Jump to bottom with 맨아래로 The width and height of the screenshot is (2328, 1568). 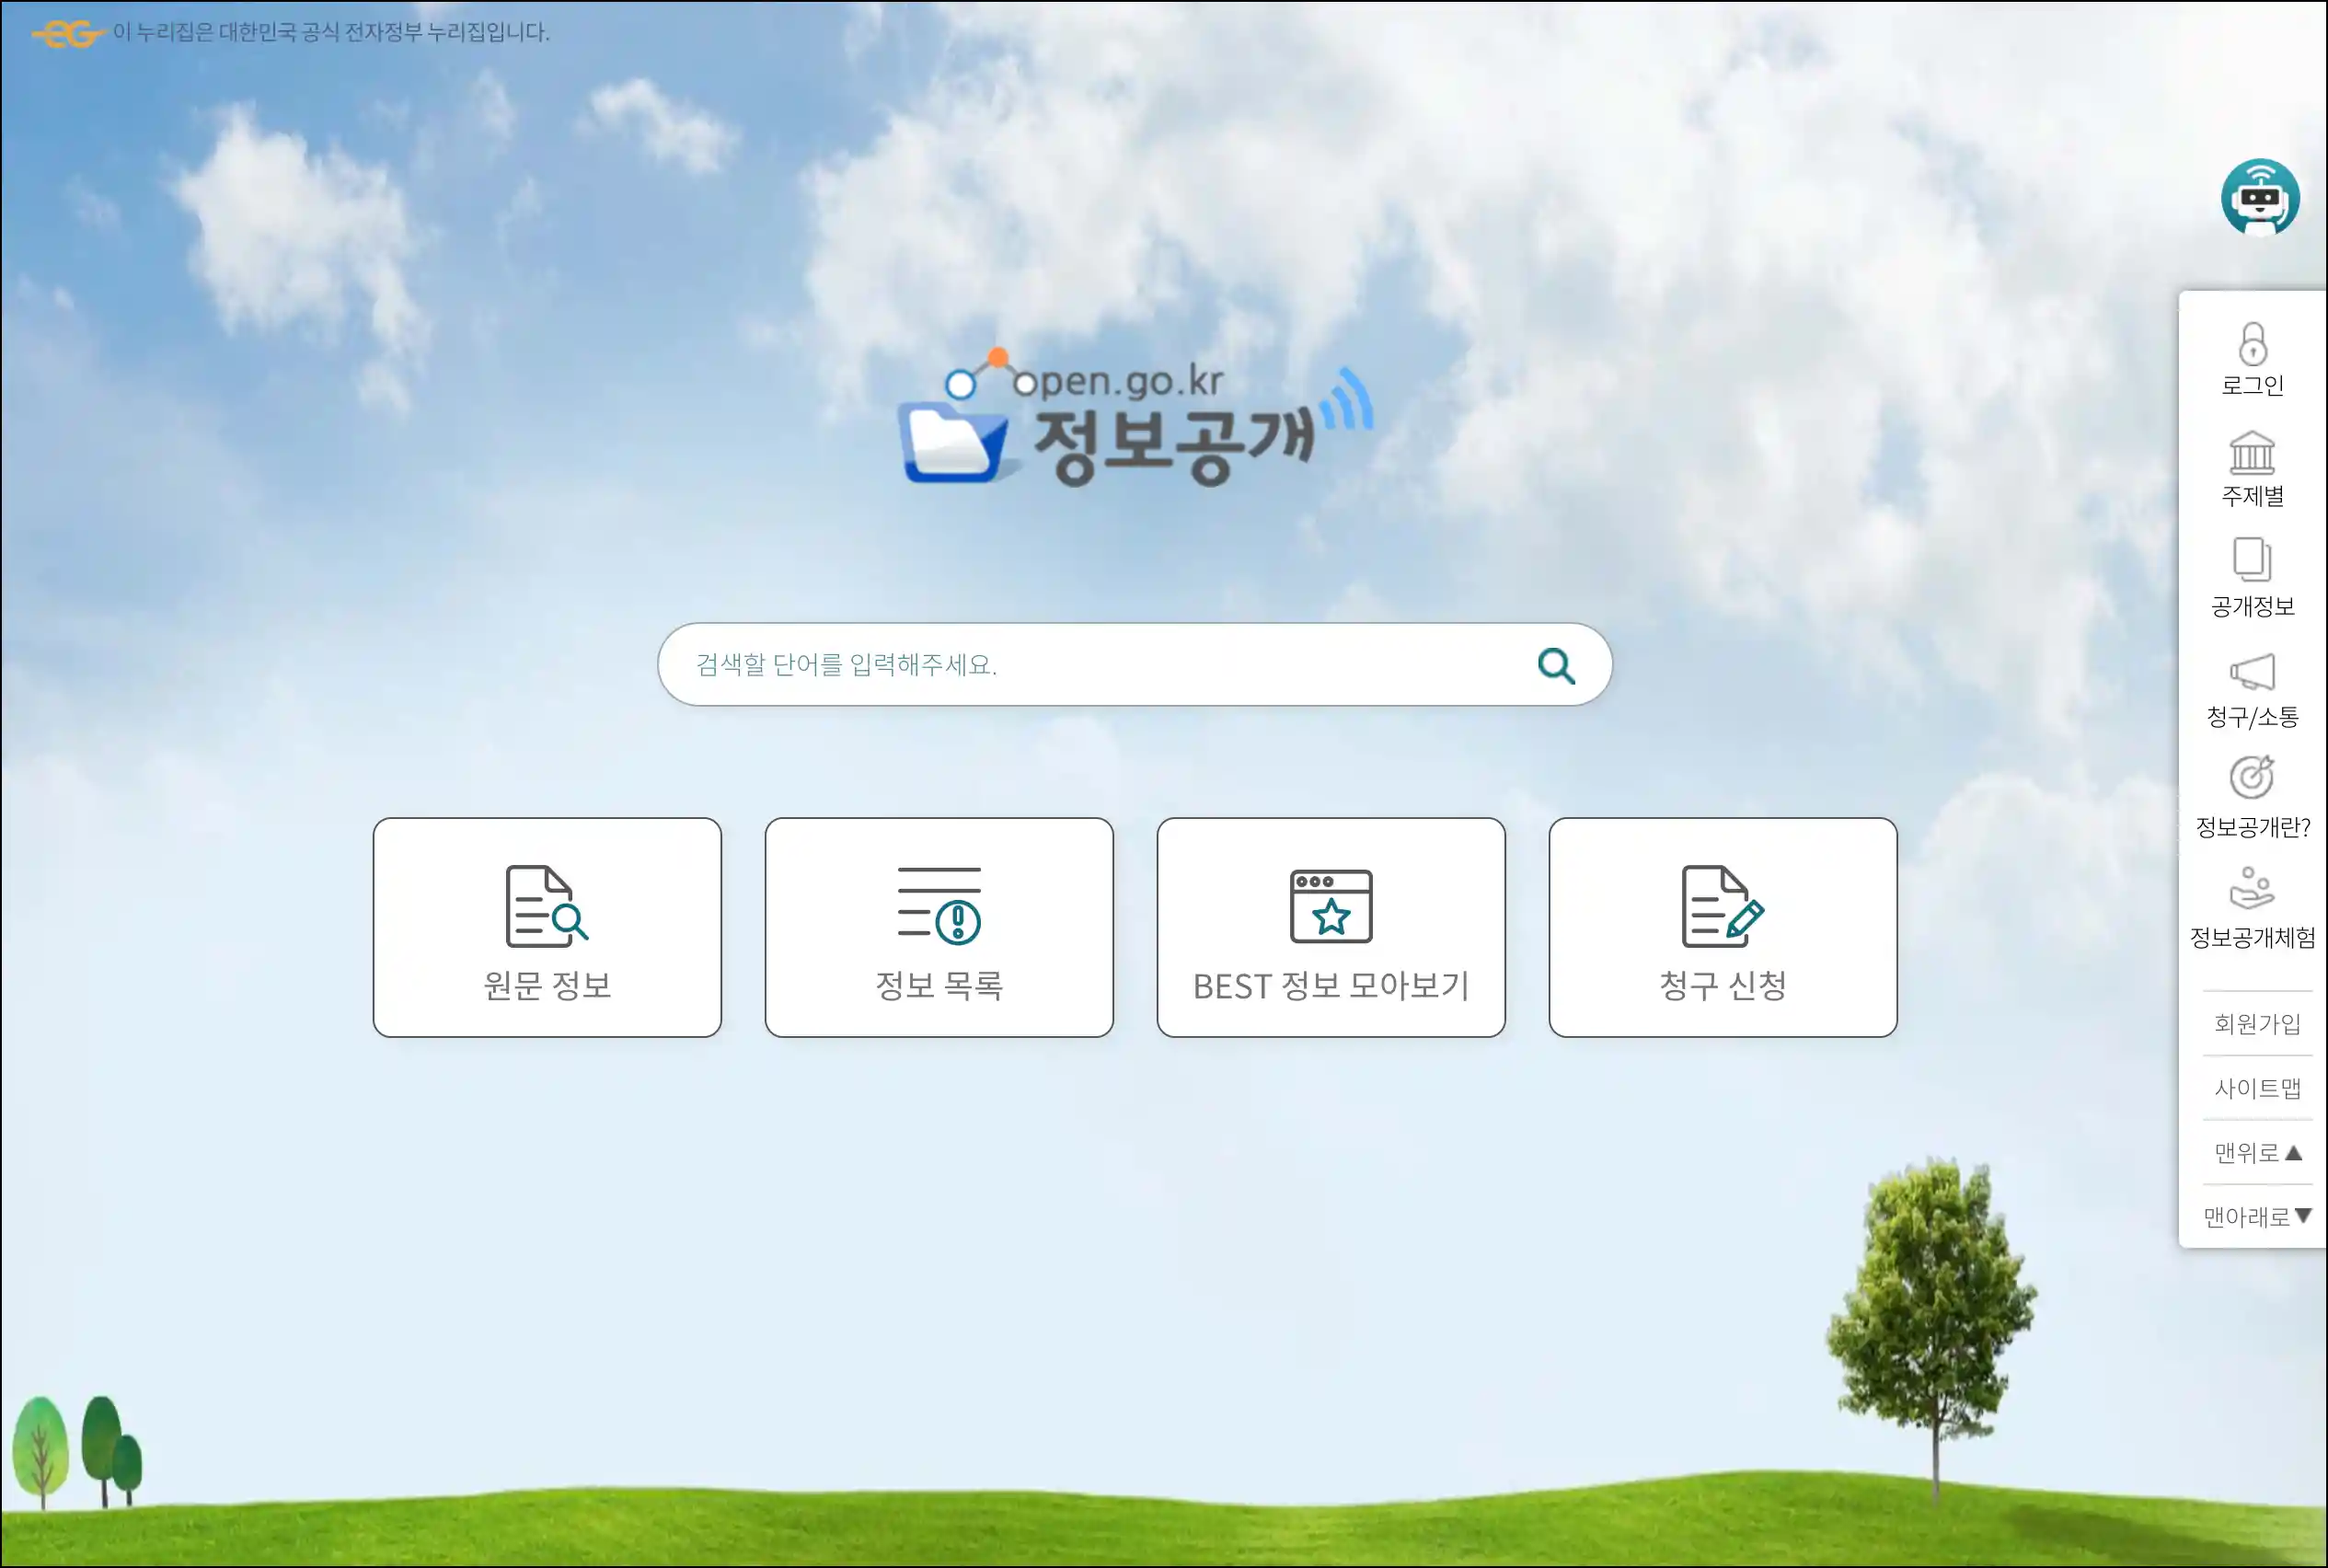[x=2258, y=1216]
